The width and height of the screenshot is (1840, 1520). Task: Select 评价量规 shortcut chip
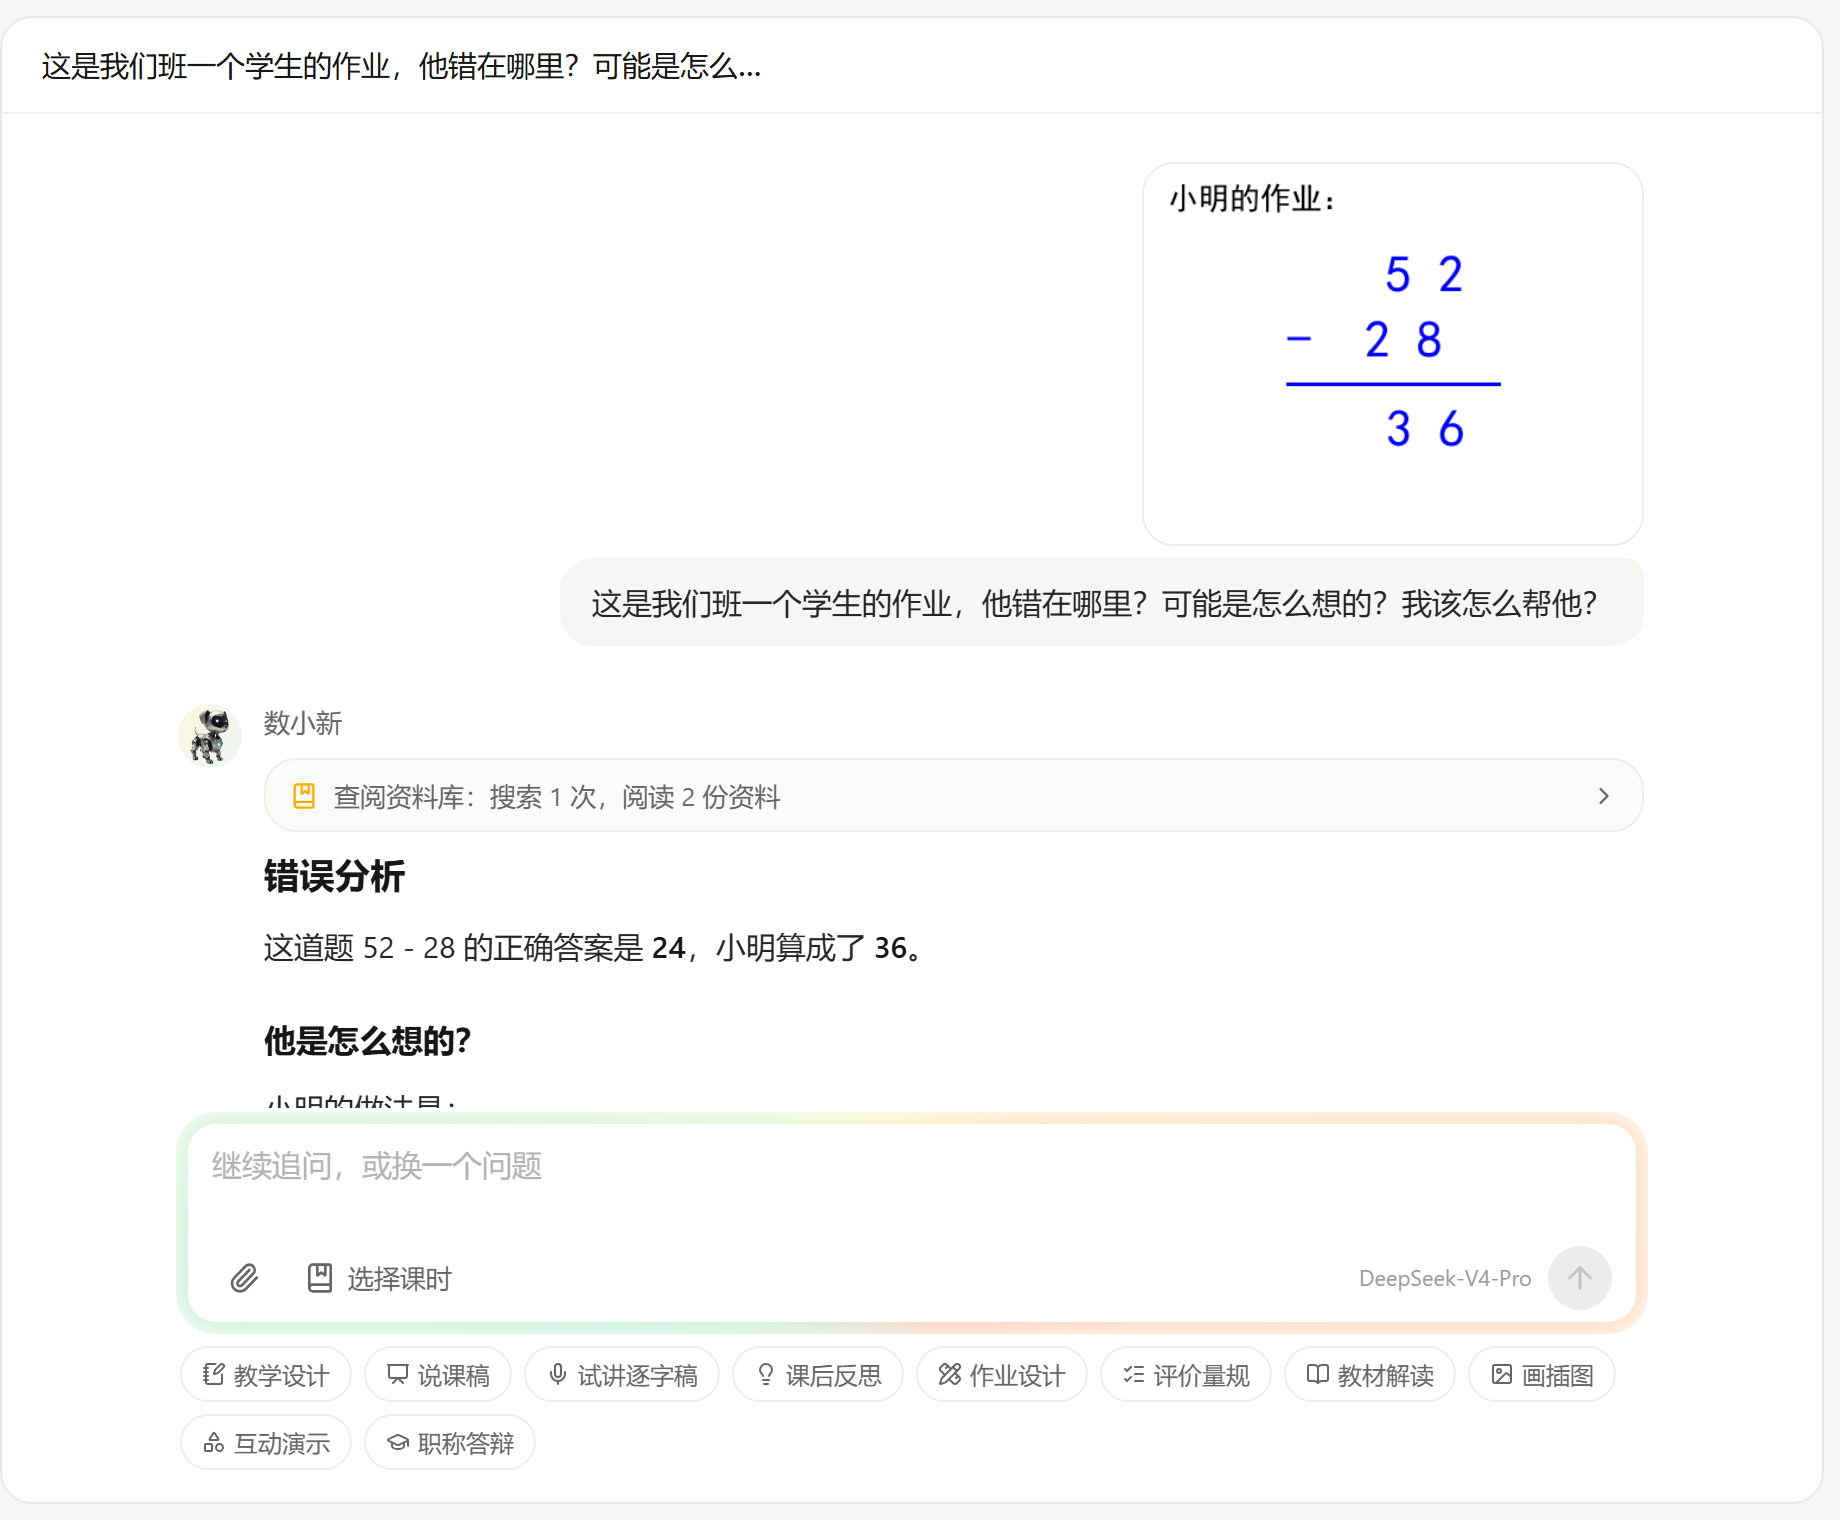pos(1186,1375)
